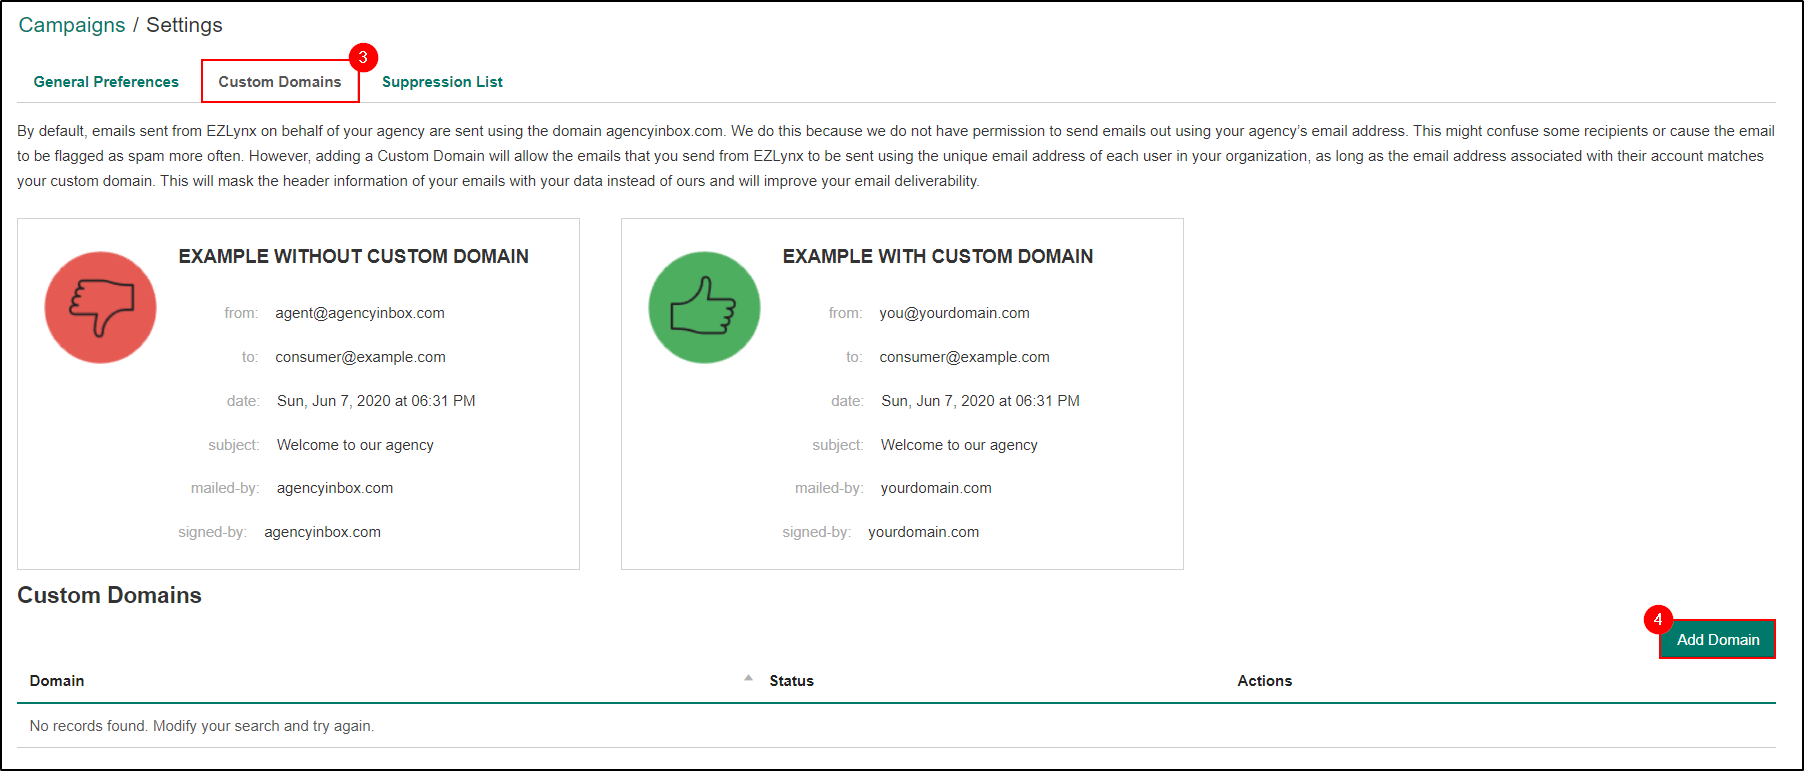Click the 'Custom Domains' section heading

point(109,595)
